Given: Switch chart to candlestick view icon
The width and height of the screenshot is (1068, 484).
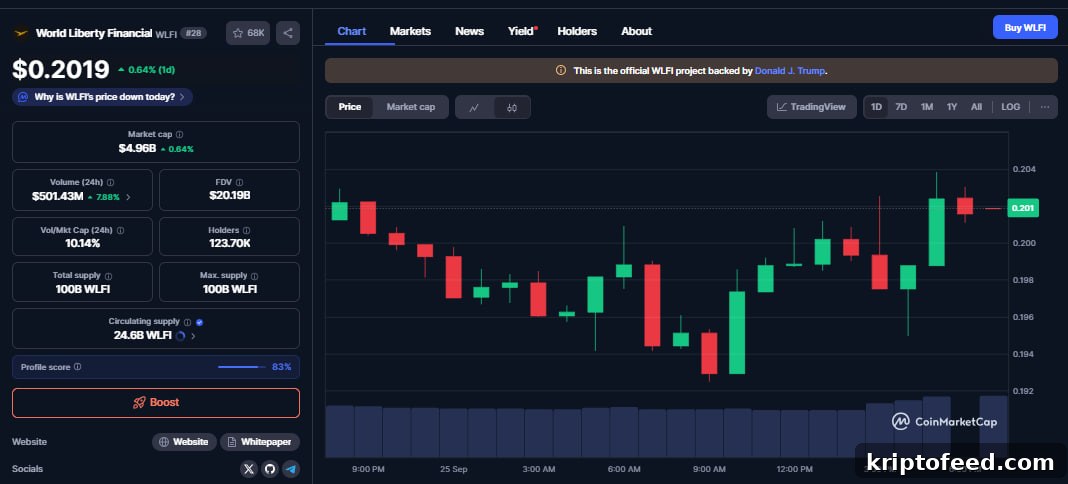Looking at the screenshot, I should pos(512,107).
